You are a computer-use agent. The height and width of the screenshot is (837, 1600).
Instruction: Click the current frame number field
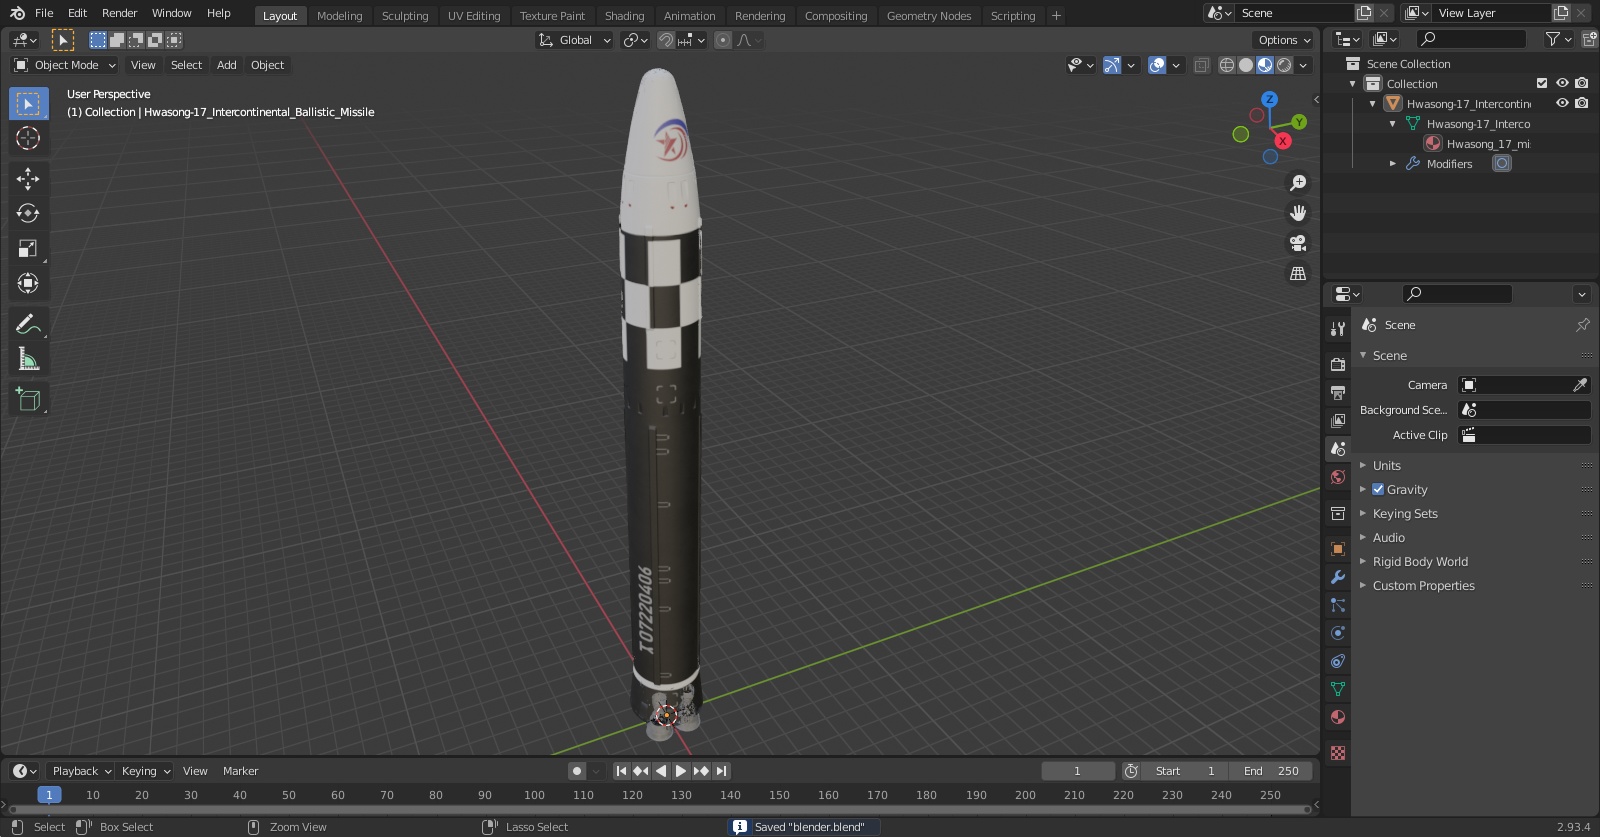(x=1078, y=771)
